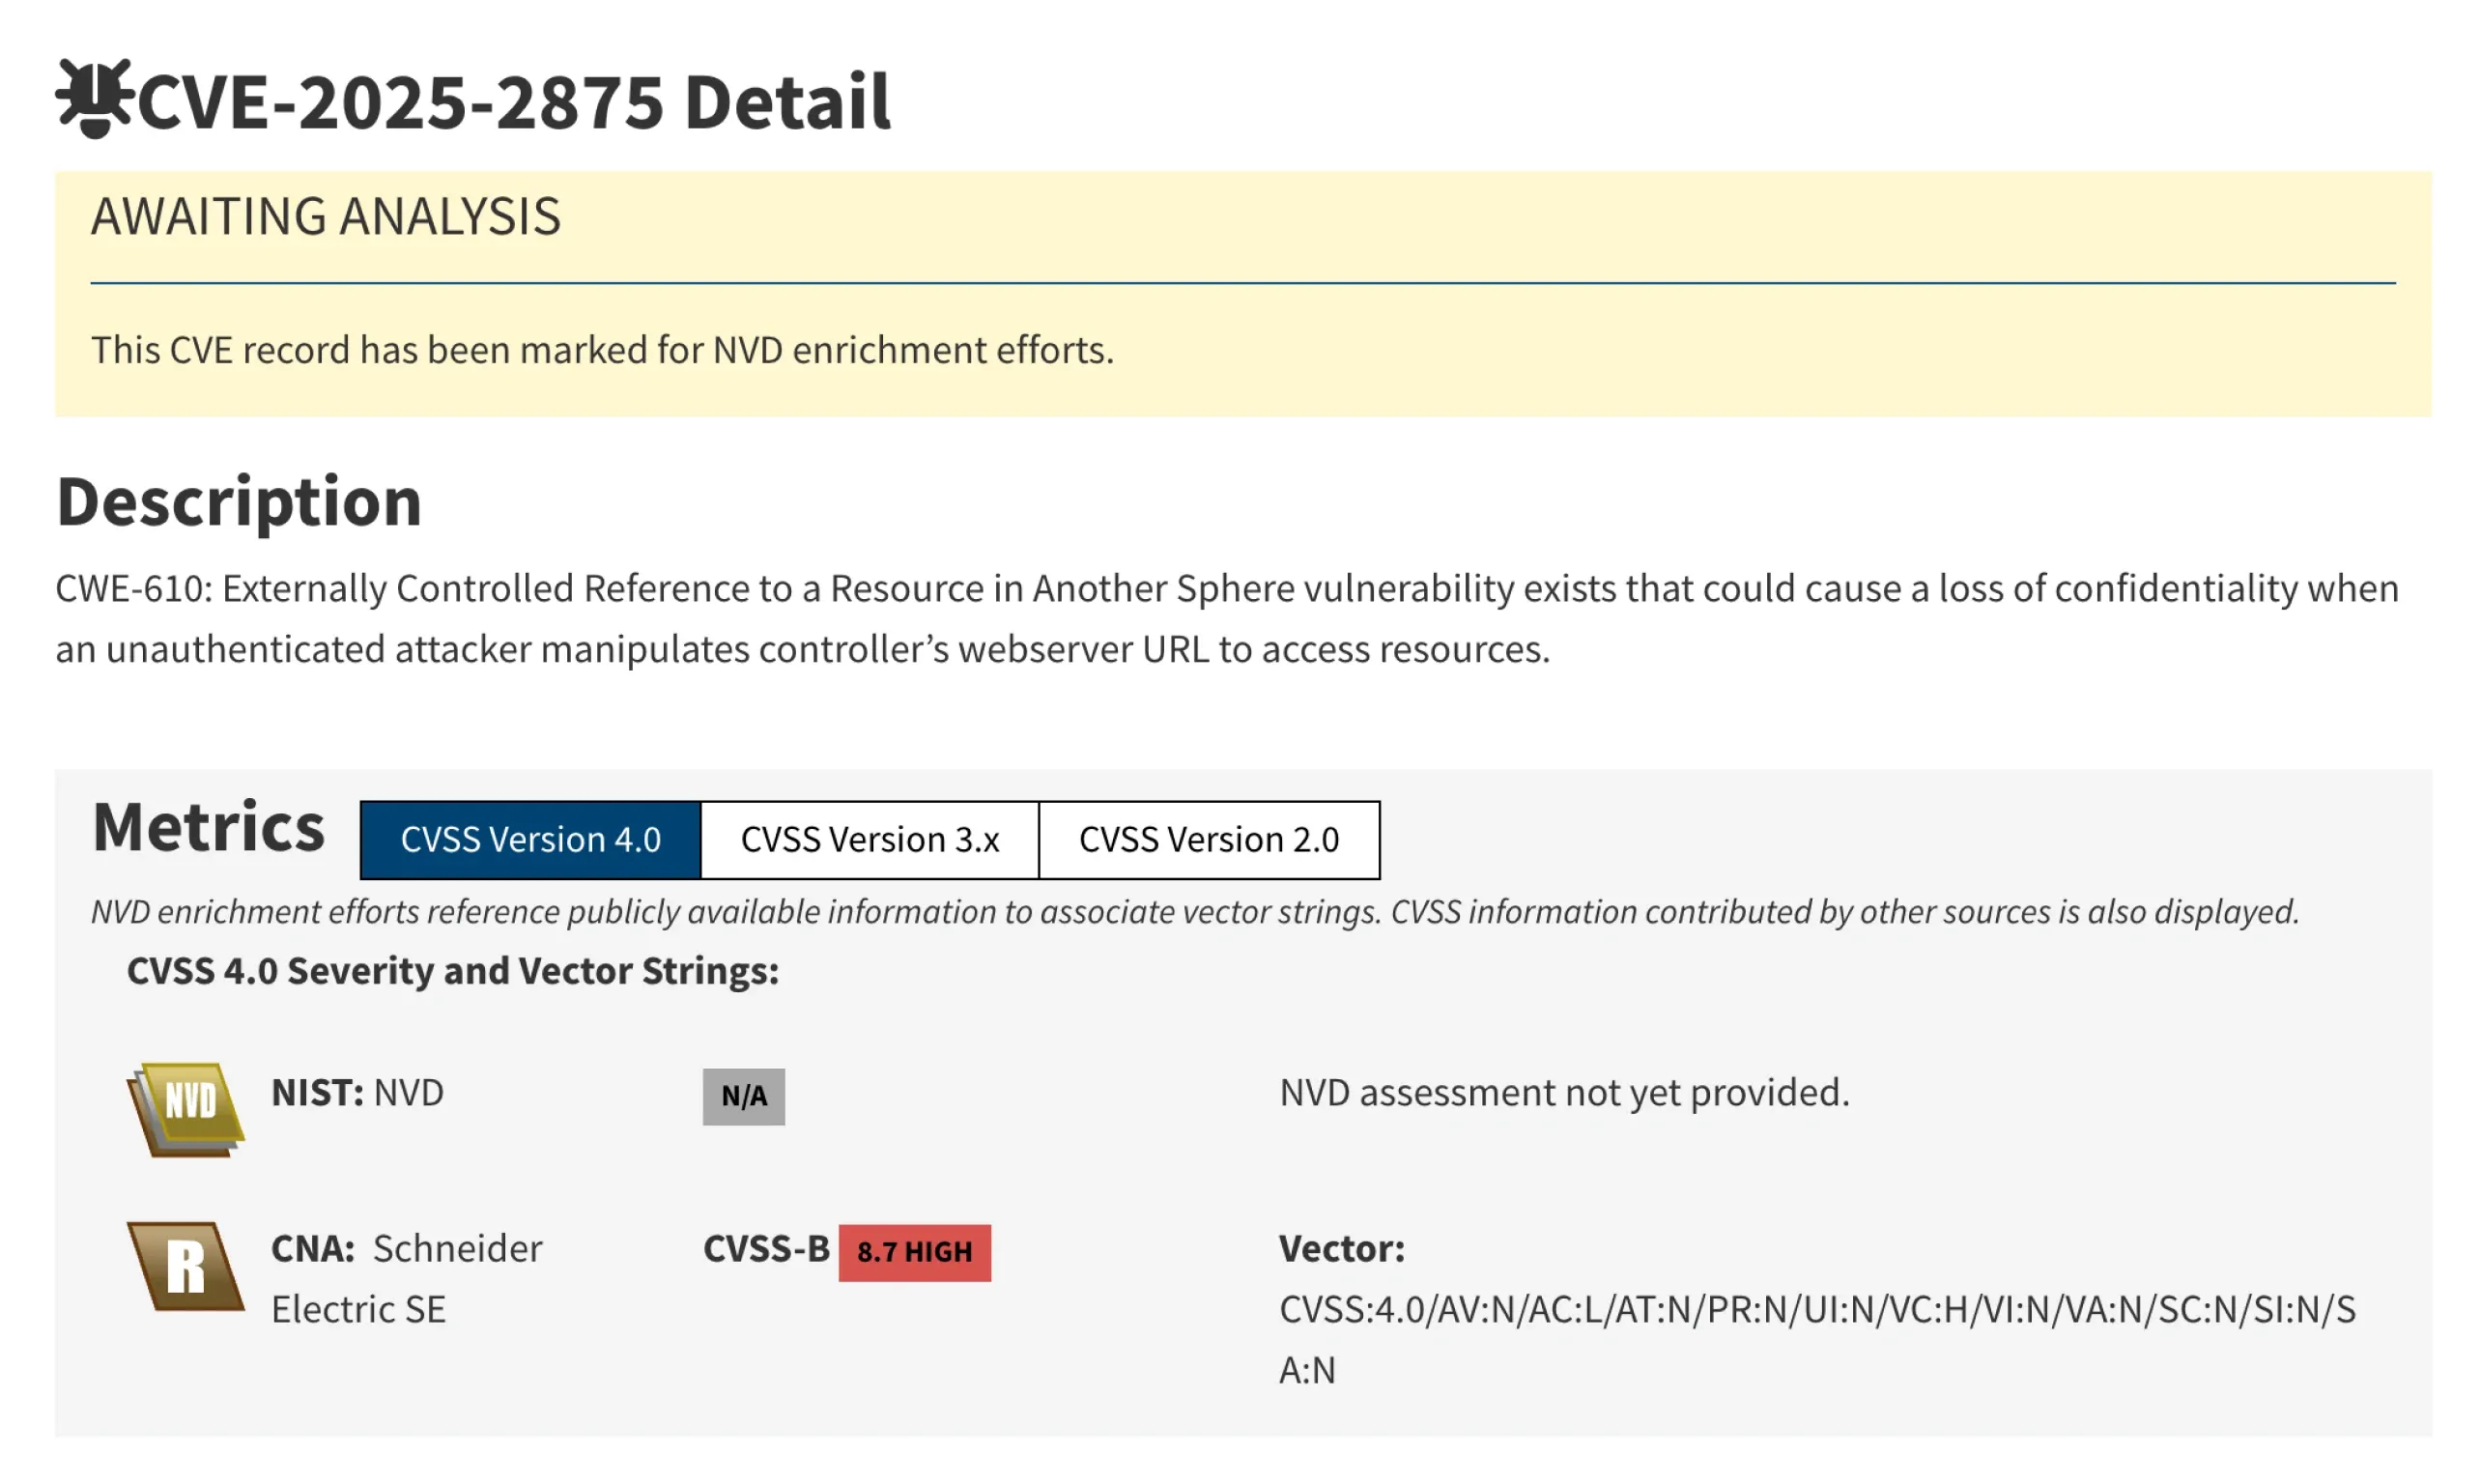Image resolution: width=2481 pixels, height=1484 pixels.
Task: Click the NIST: NVD source label
Action: (357, 1093)
